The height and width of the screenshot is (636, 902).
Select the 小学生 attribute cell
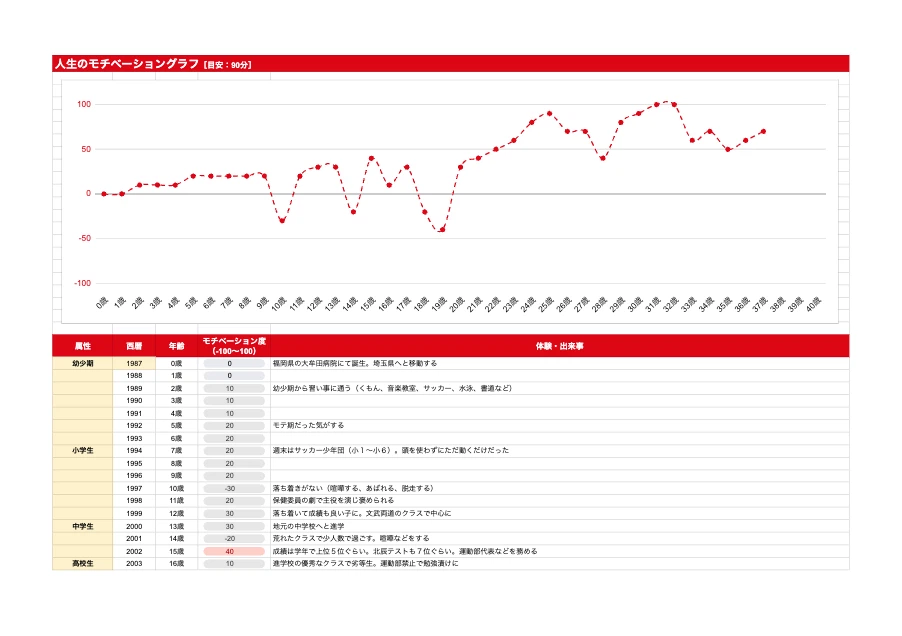[x=82, y=451]
